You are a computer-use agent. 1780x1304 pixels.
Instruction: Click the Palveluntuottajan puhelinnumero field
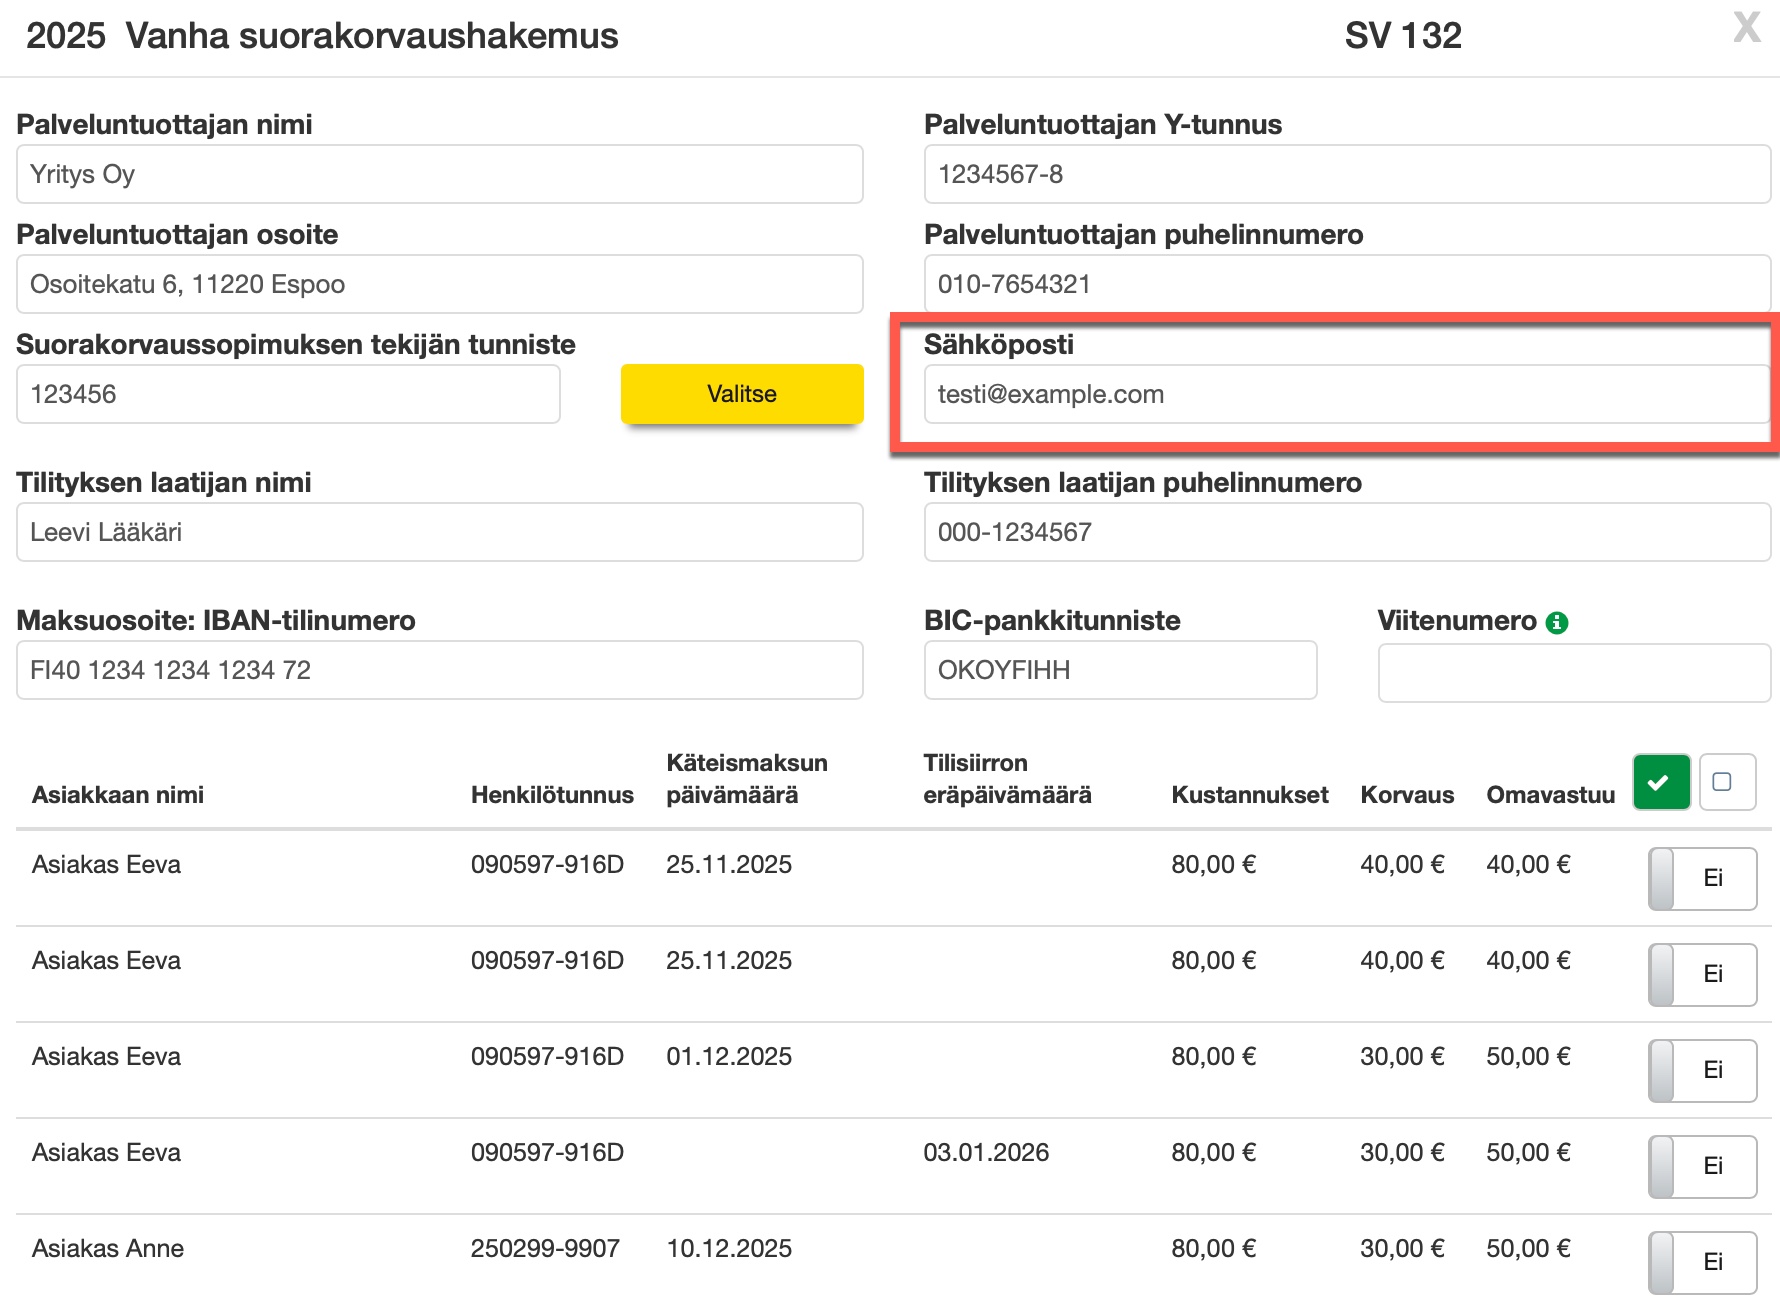click(1346, 285)
